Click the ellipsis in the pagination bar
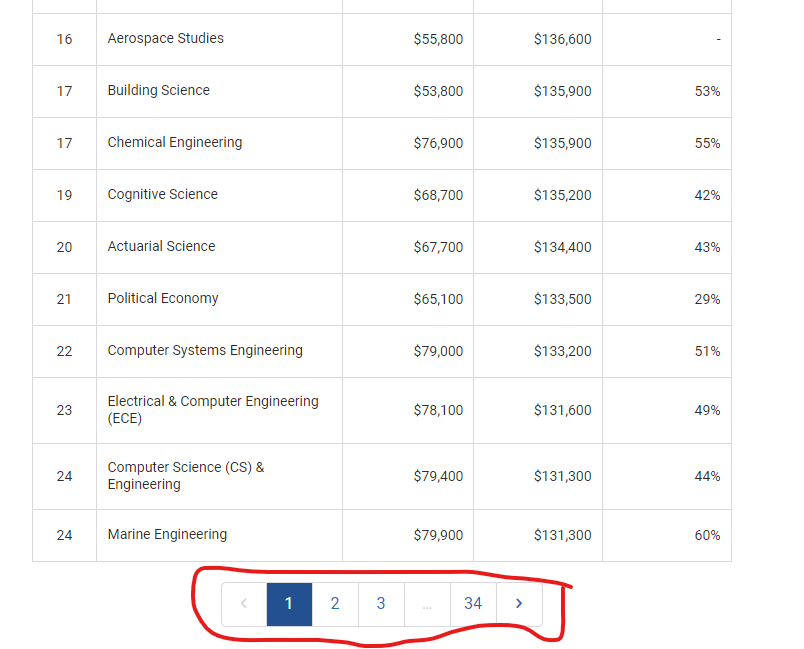The width and height of the screenshot is (804, 649). (427, 604)
